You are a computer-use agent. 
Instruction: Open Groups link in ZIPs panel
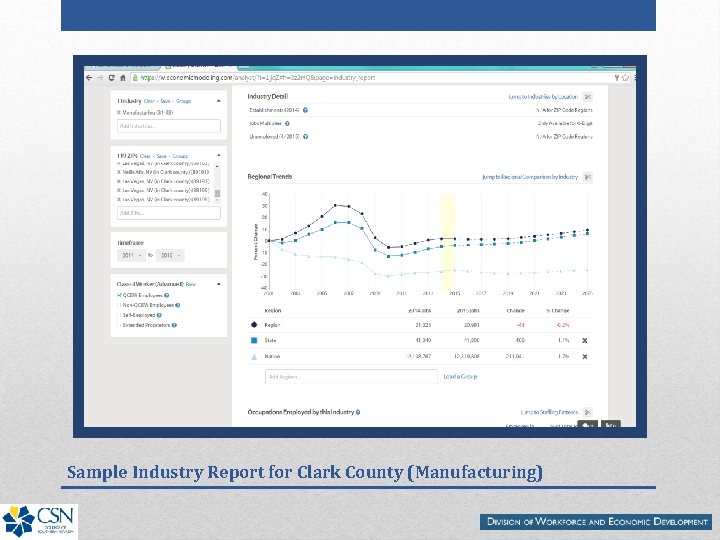click(x=180, y=156)
